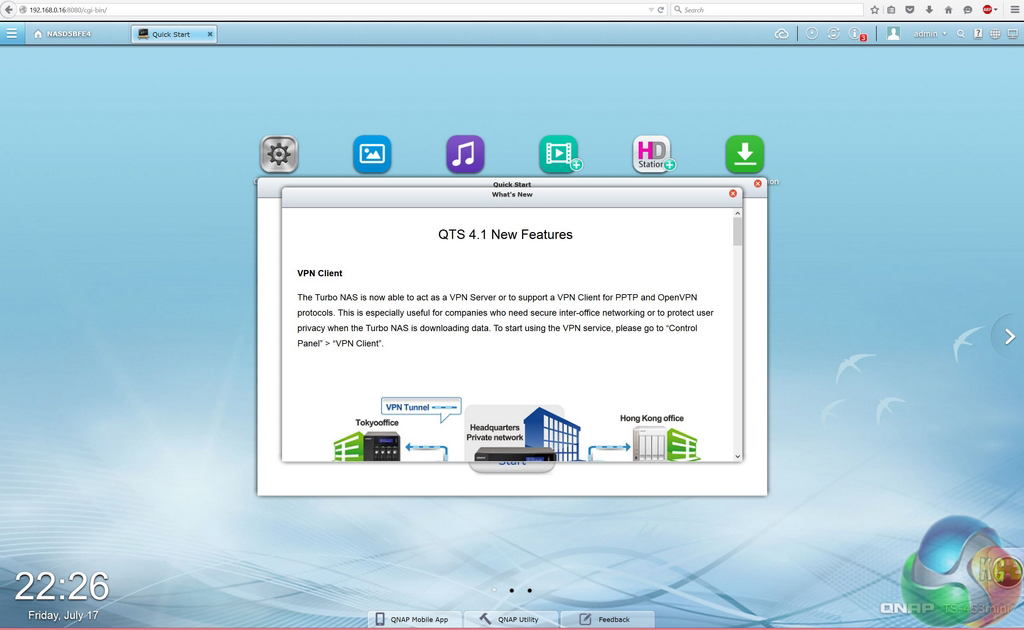Close the What's New dialog
The height and width of the screenshot is (630, 1024).
(733, 193)
